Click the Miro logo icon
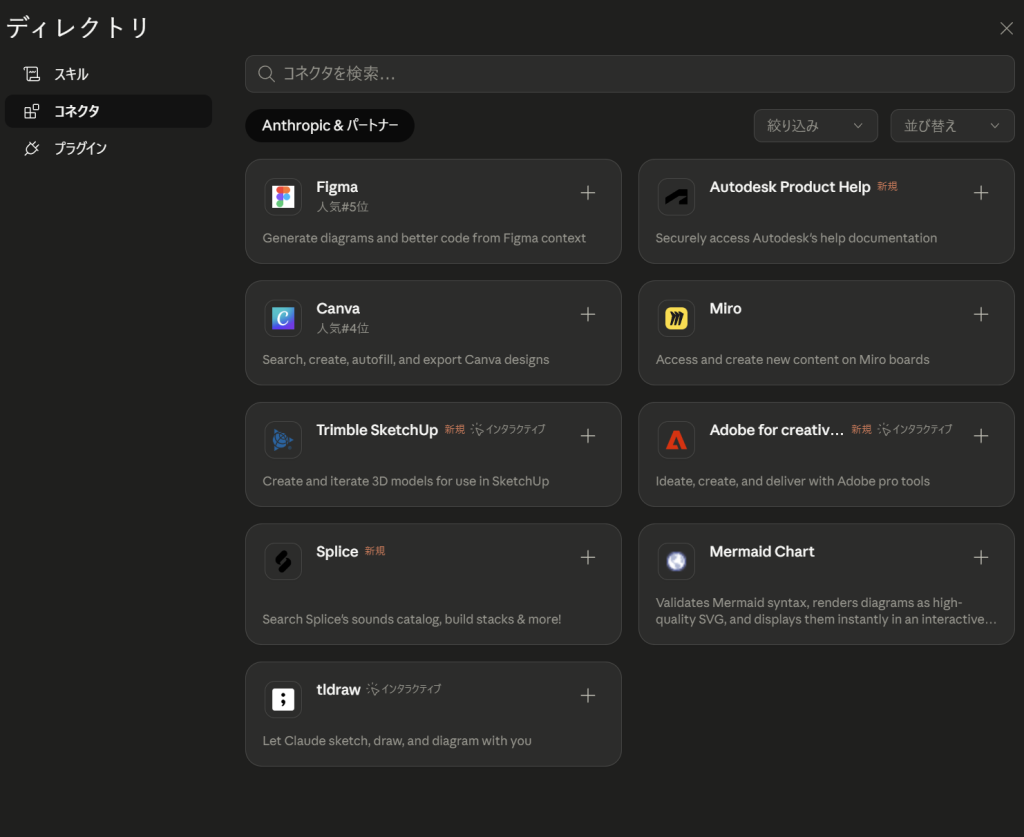1024x837 pixels. point(676,319)
